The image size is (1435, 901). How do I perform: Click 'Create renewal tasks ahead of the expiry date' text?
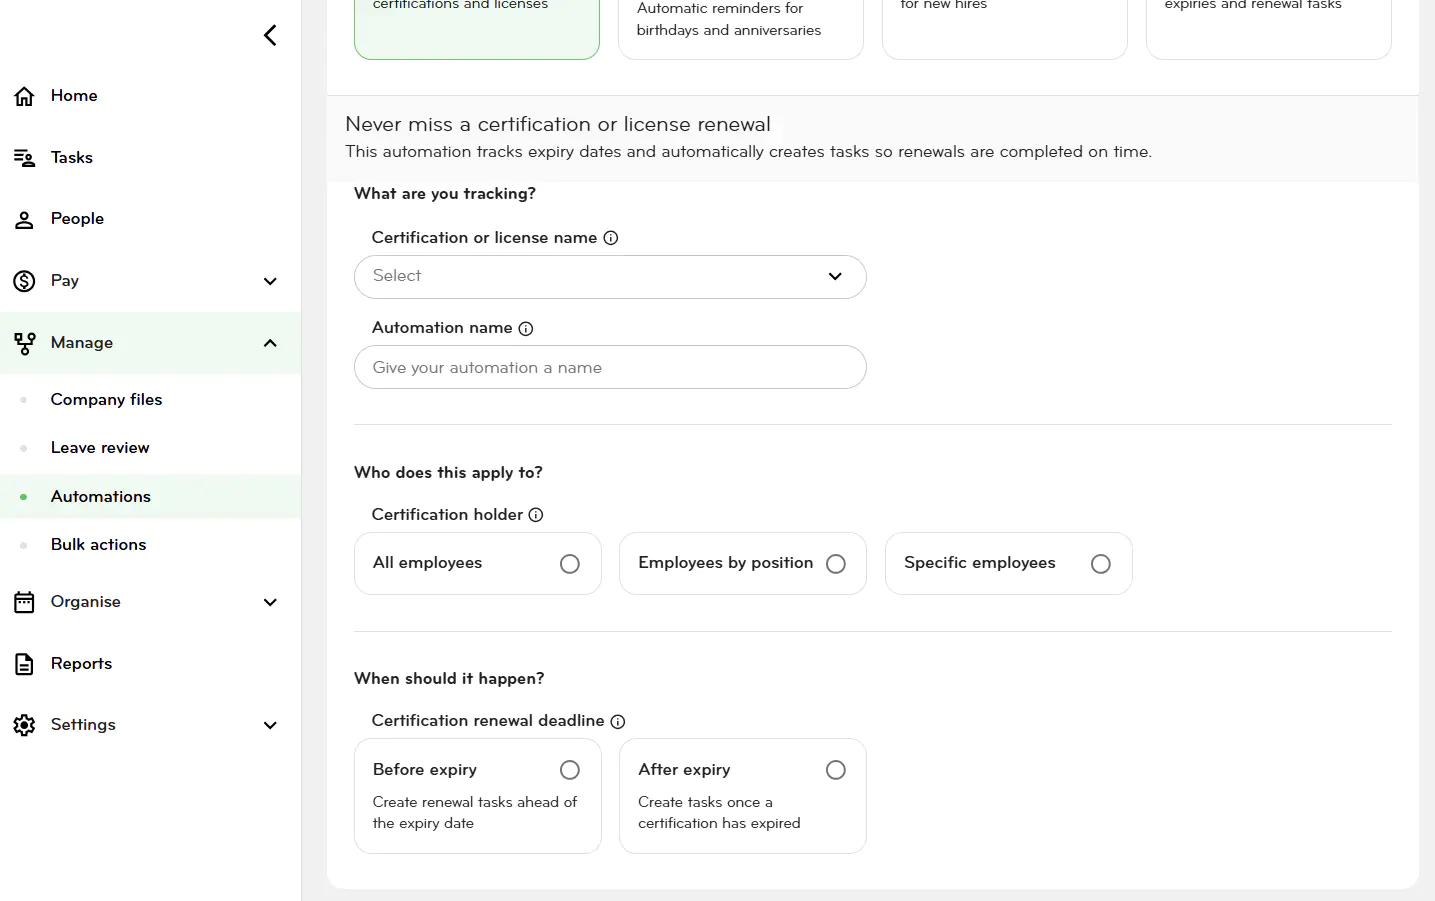pos(475,813)
